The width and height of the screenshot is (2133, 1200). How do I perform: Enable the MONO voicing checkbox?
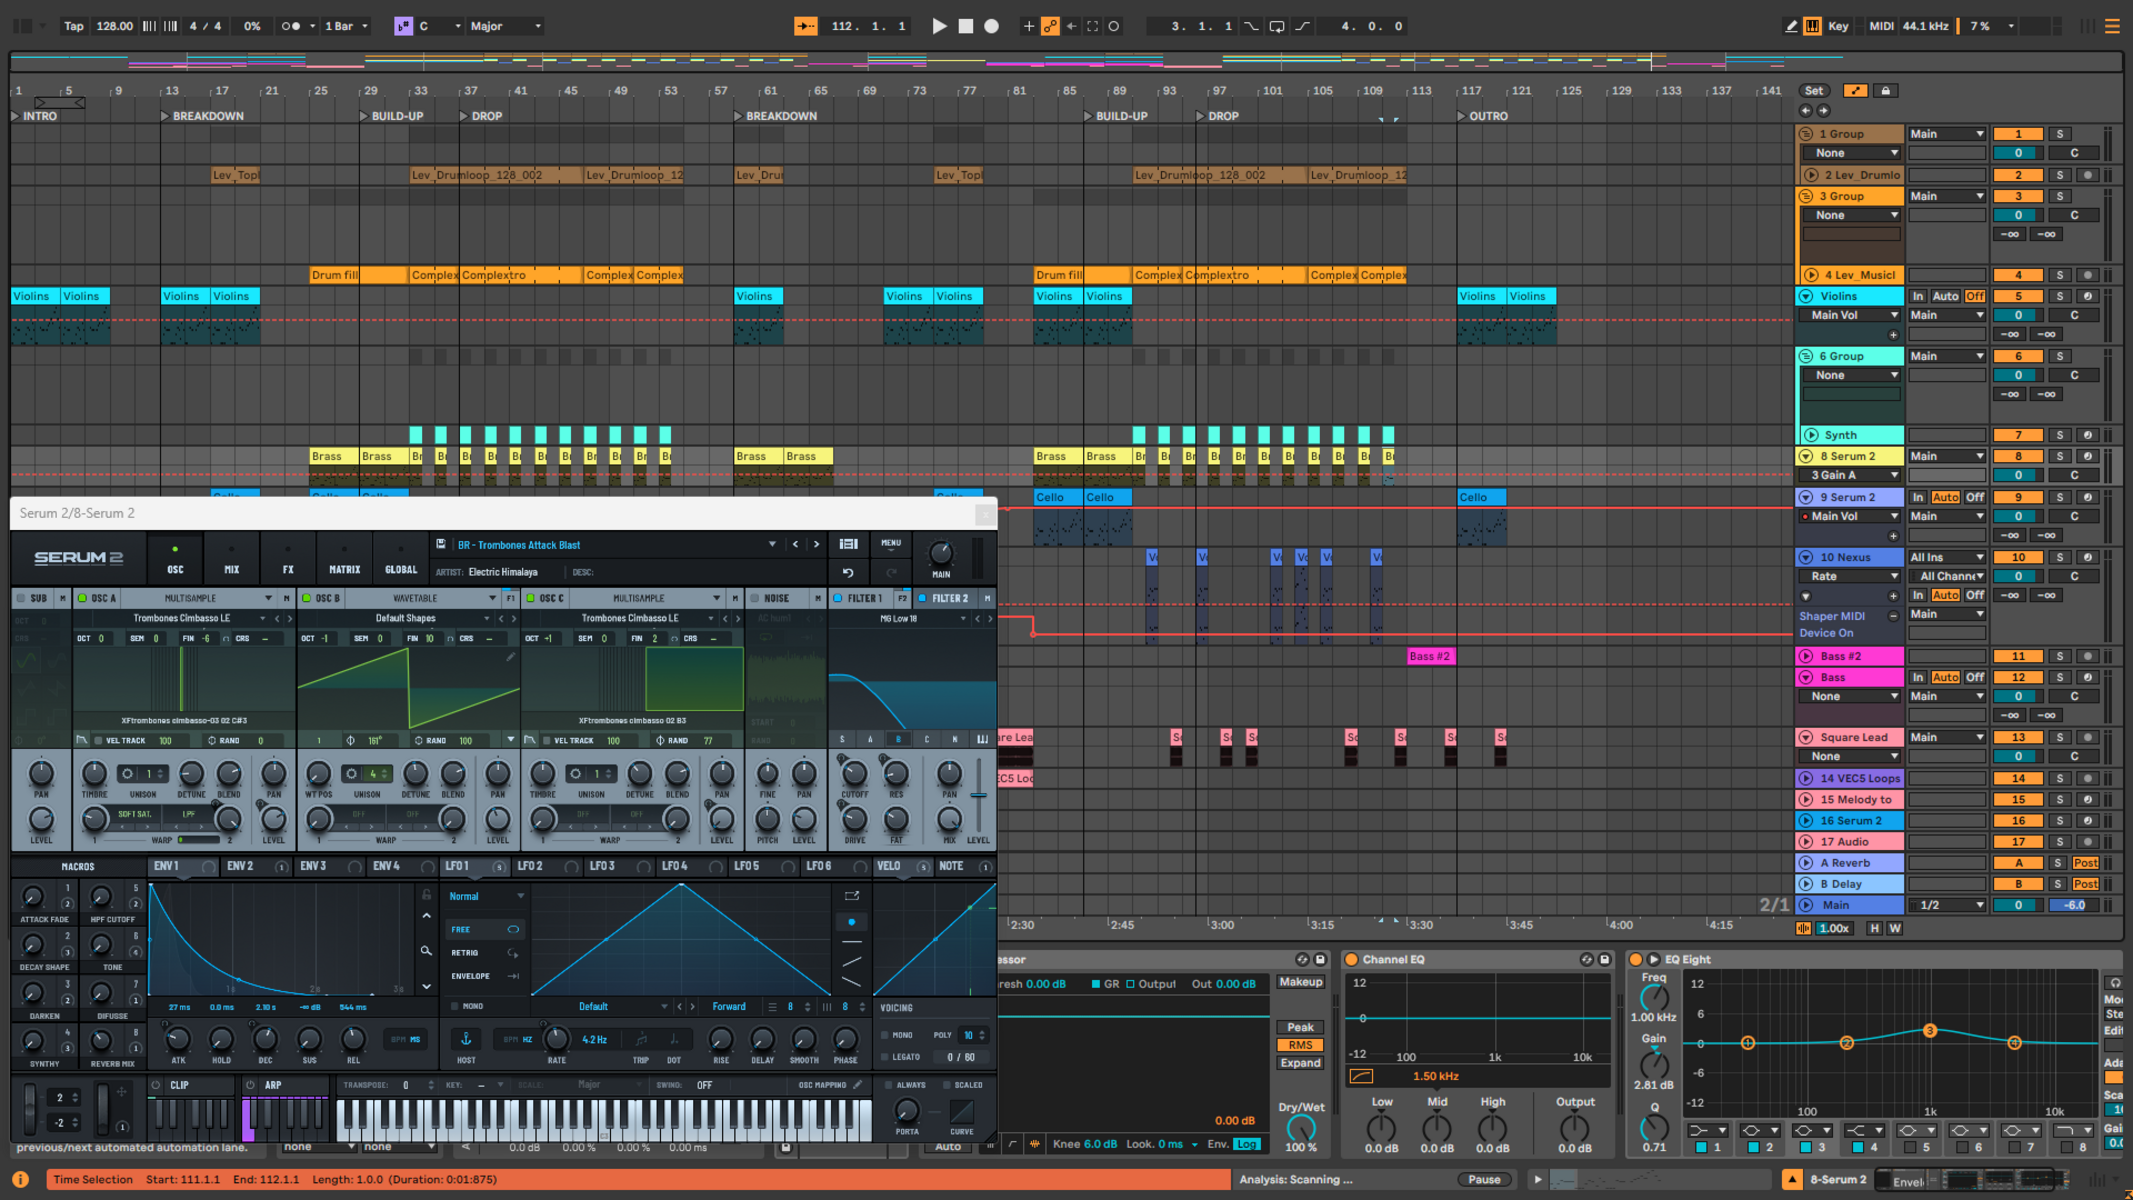(x=886, y=1035)
